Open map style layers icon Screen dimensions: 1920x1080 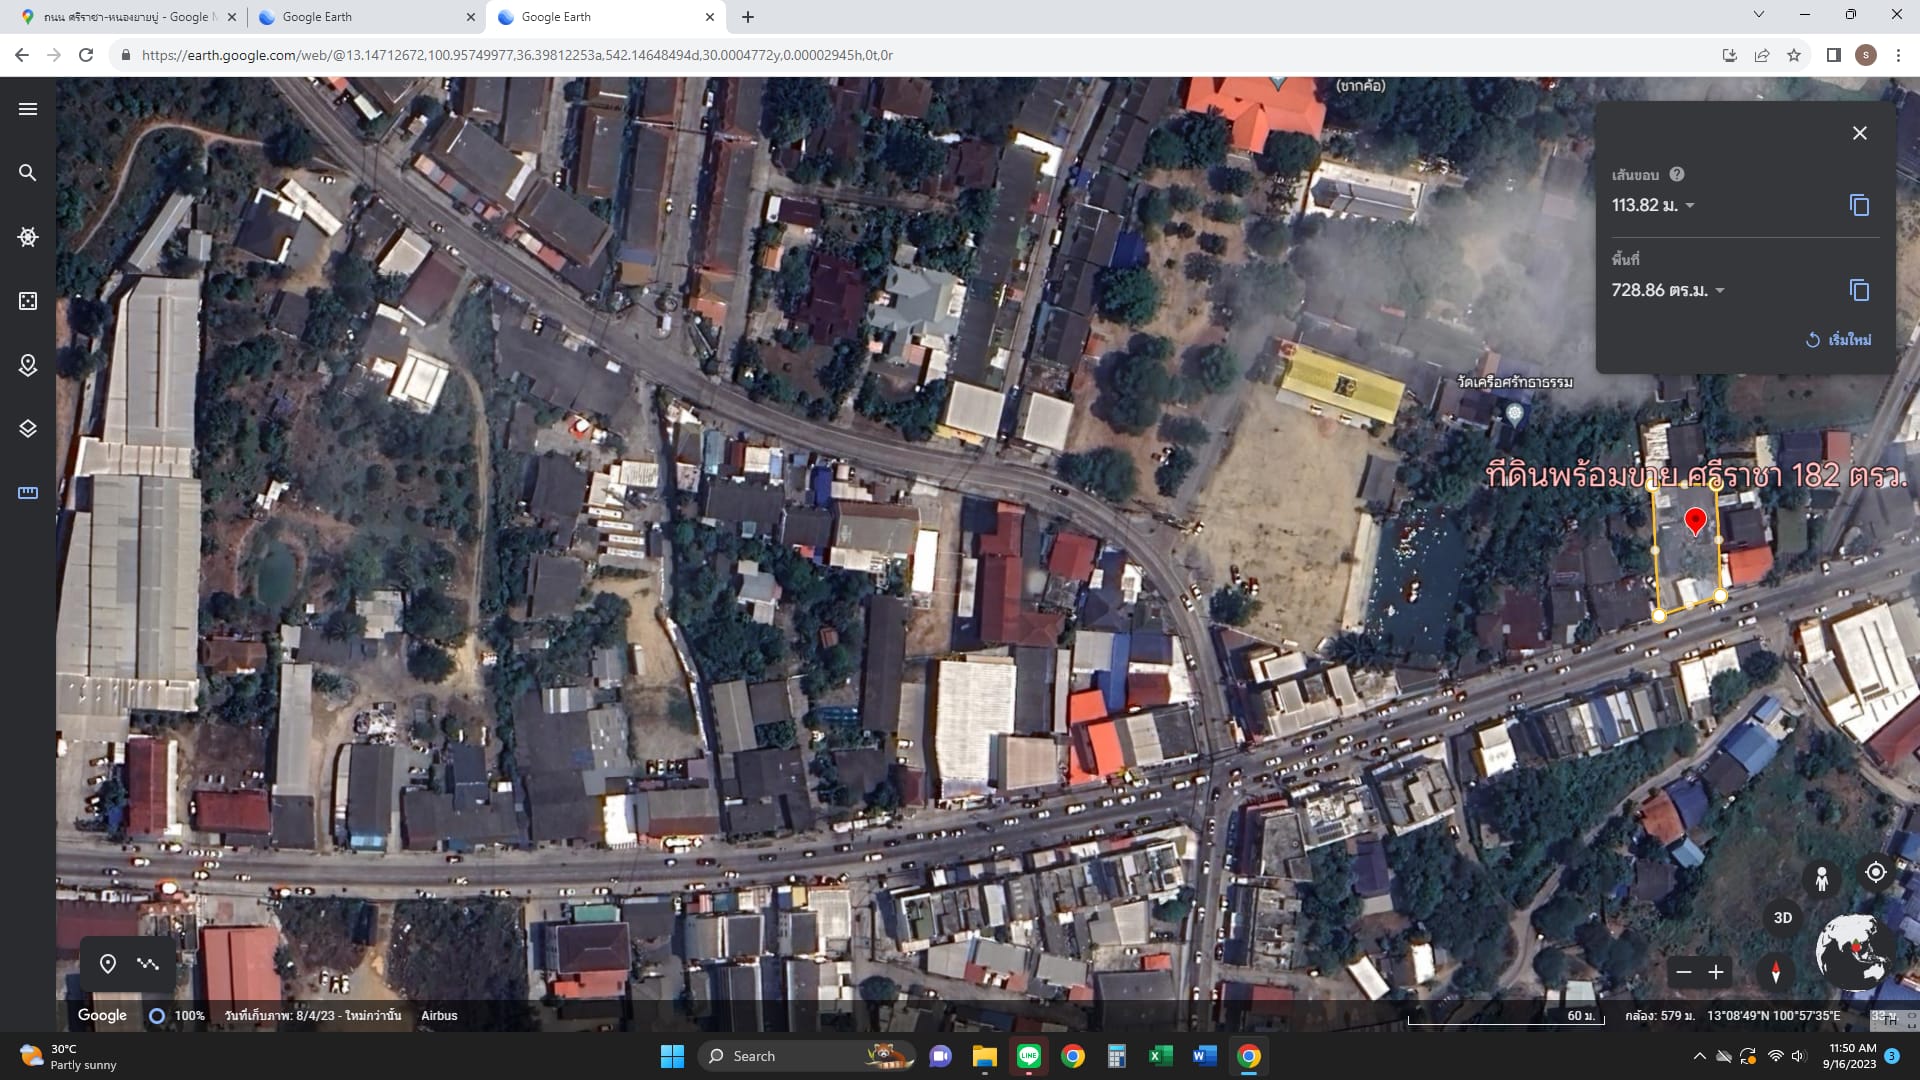(28, 429)
